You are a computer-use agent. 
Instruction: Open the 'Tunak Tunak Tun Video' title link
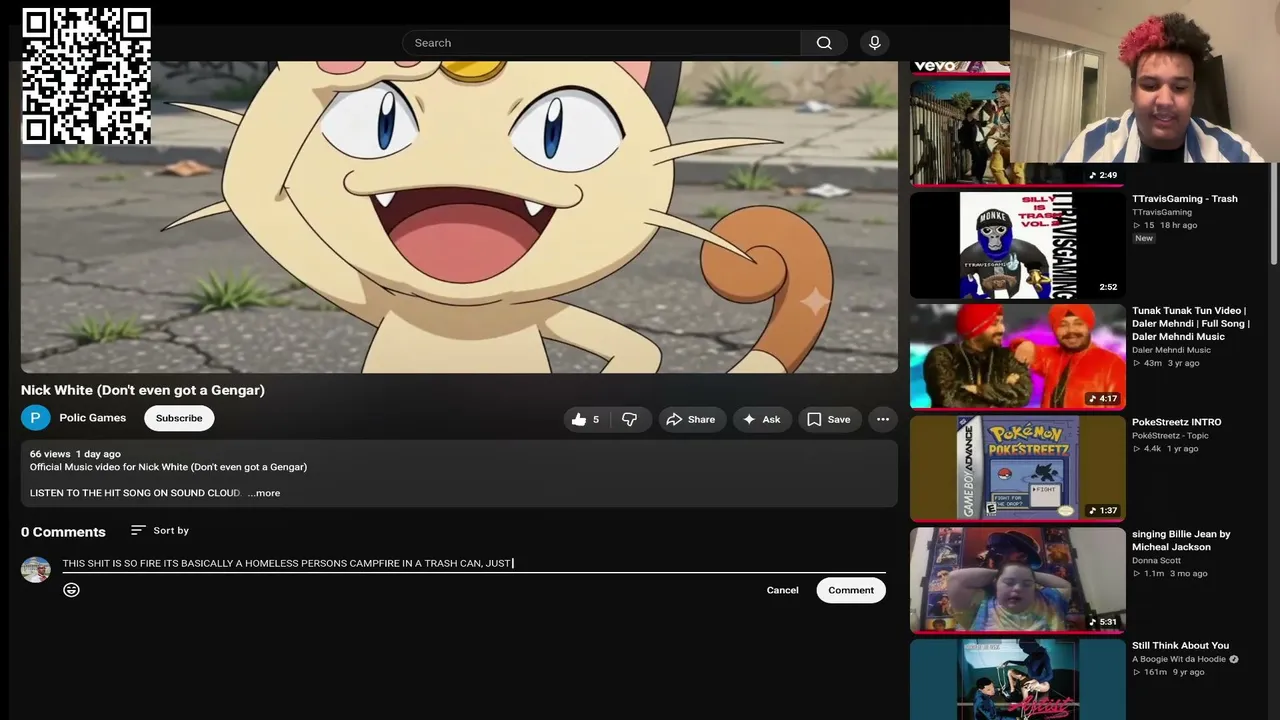1191,324
